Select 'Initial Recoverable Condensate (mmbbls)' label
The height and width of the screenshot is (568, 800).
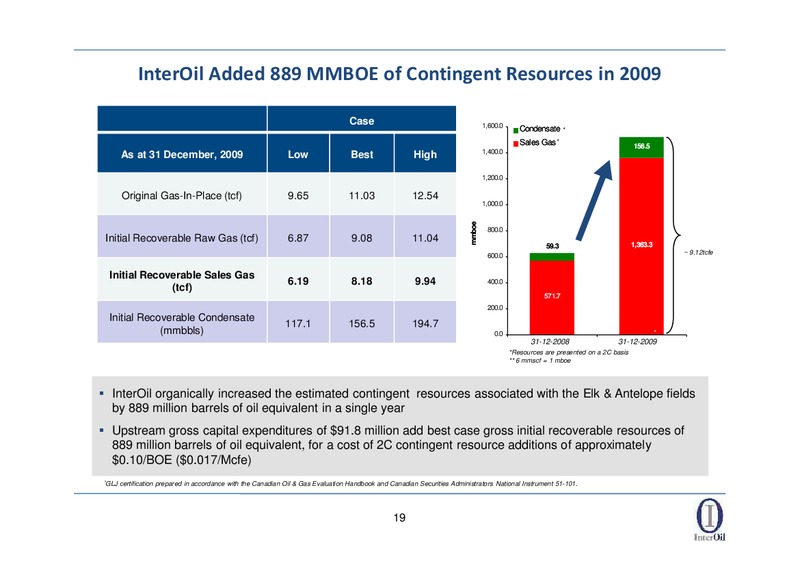182,324
